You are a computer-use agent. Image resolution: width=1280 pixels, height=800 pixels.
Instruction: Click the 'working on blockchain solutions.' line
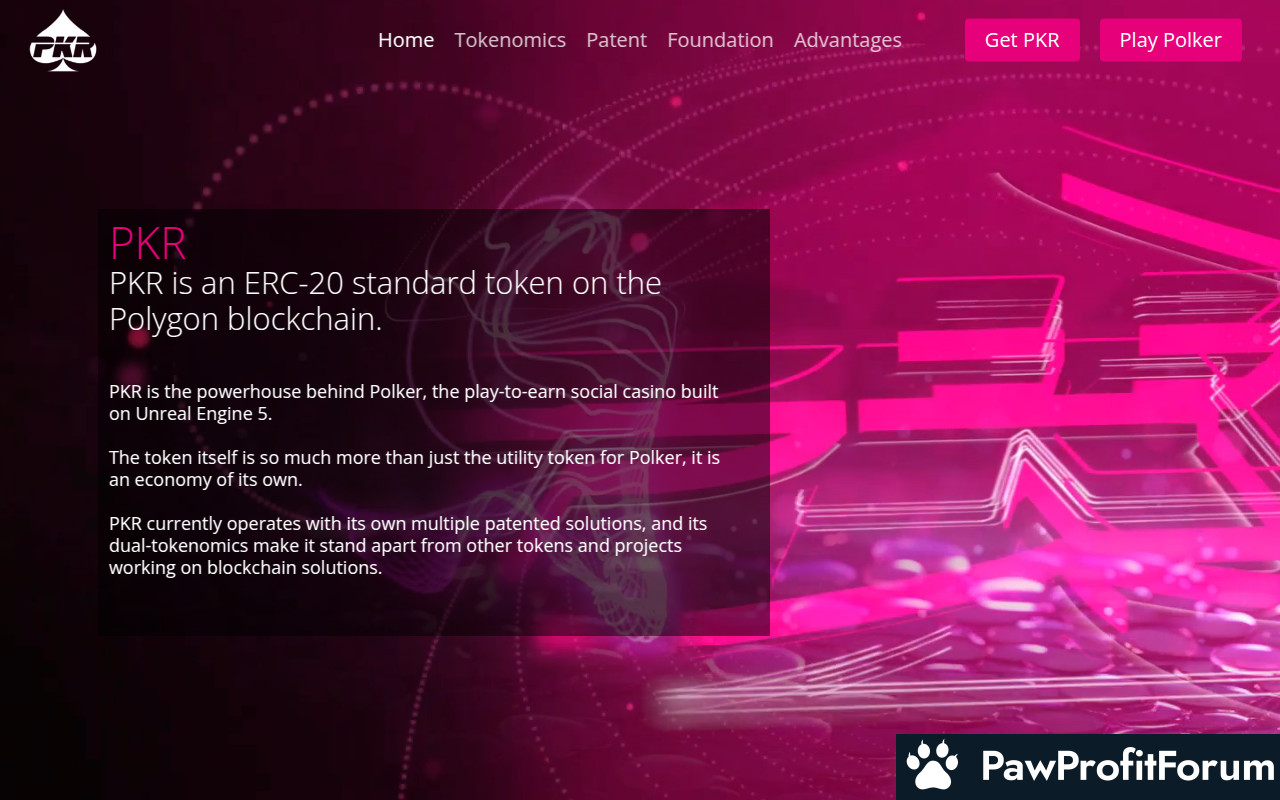[x=245, y=567]
